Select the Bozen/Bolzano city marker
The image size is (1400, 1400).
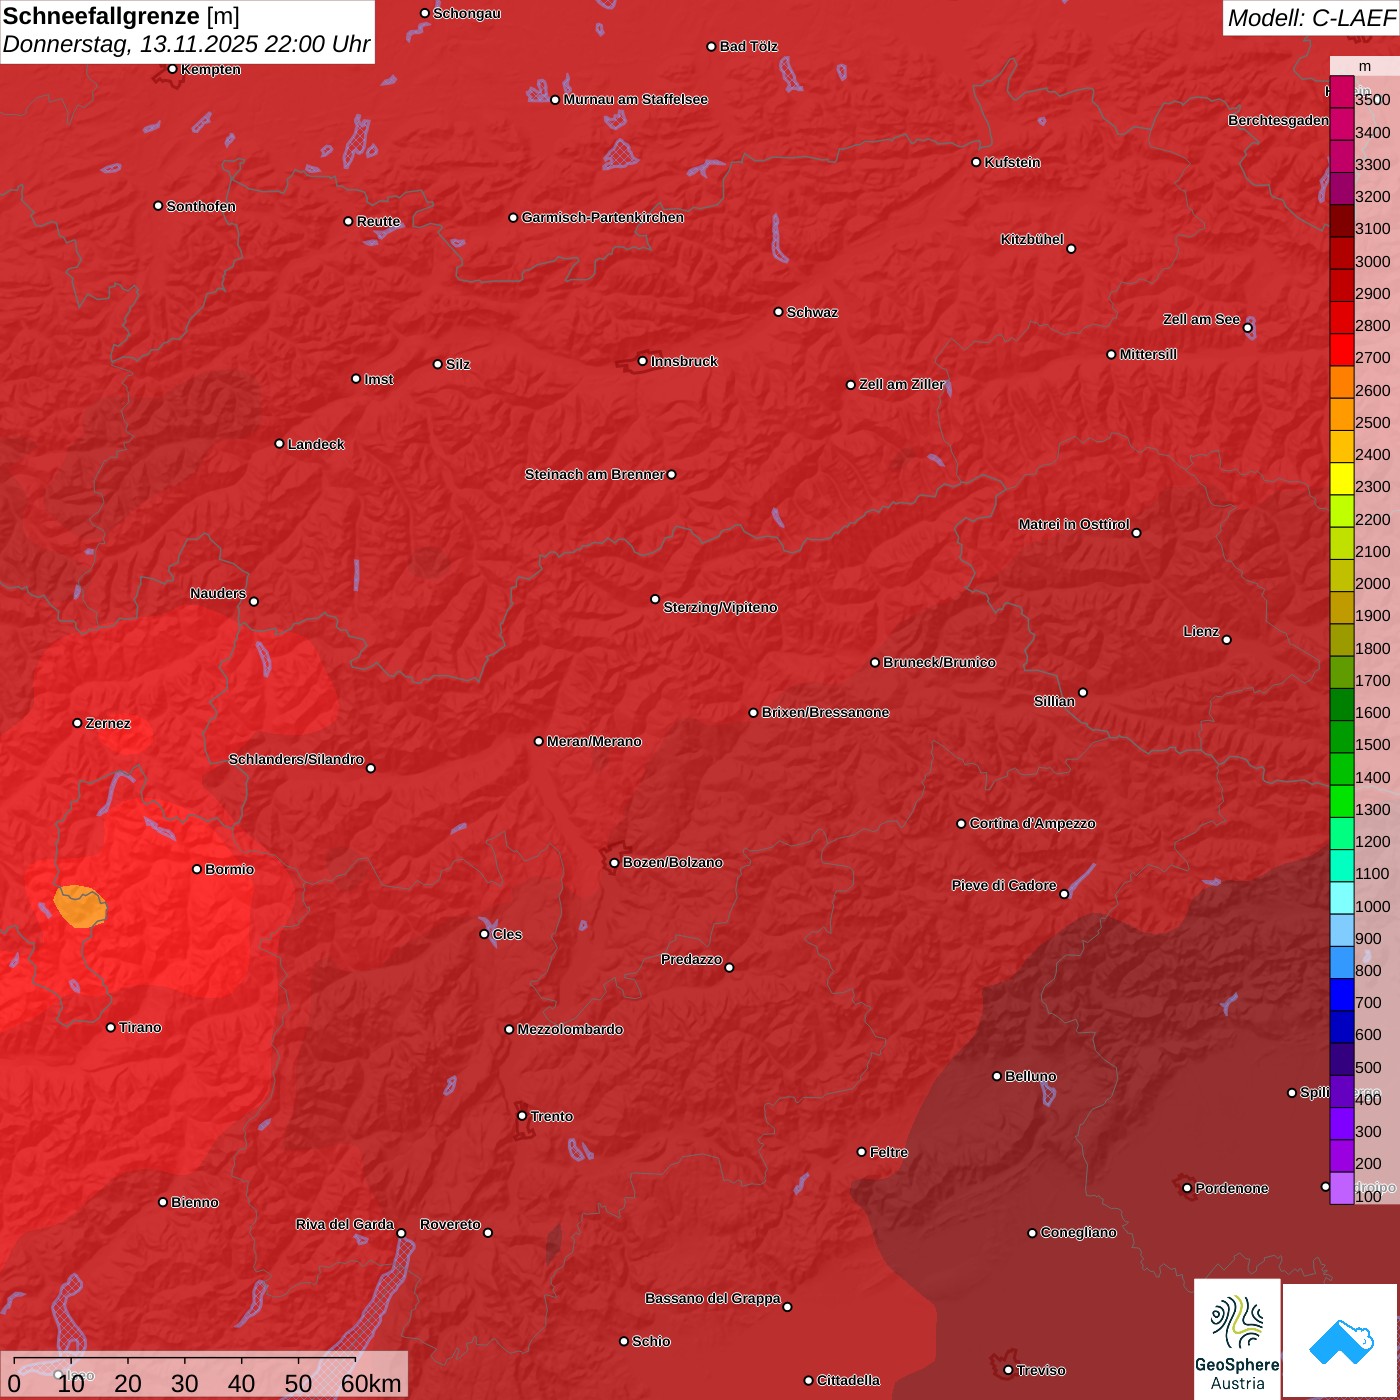pos(614,862)
